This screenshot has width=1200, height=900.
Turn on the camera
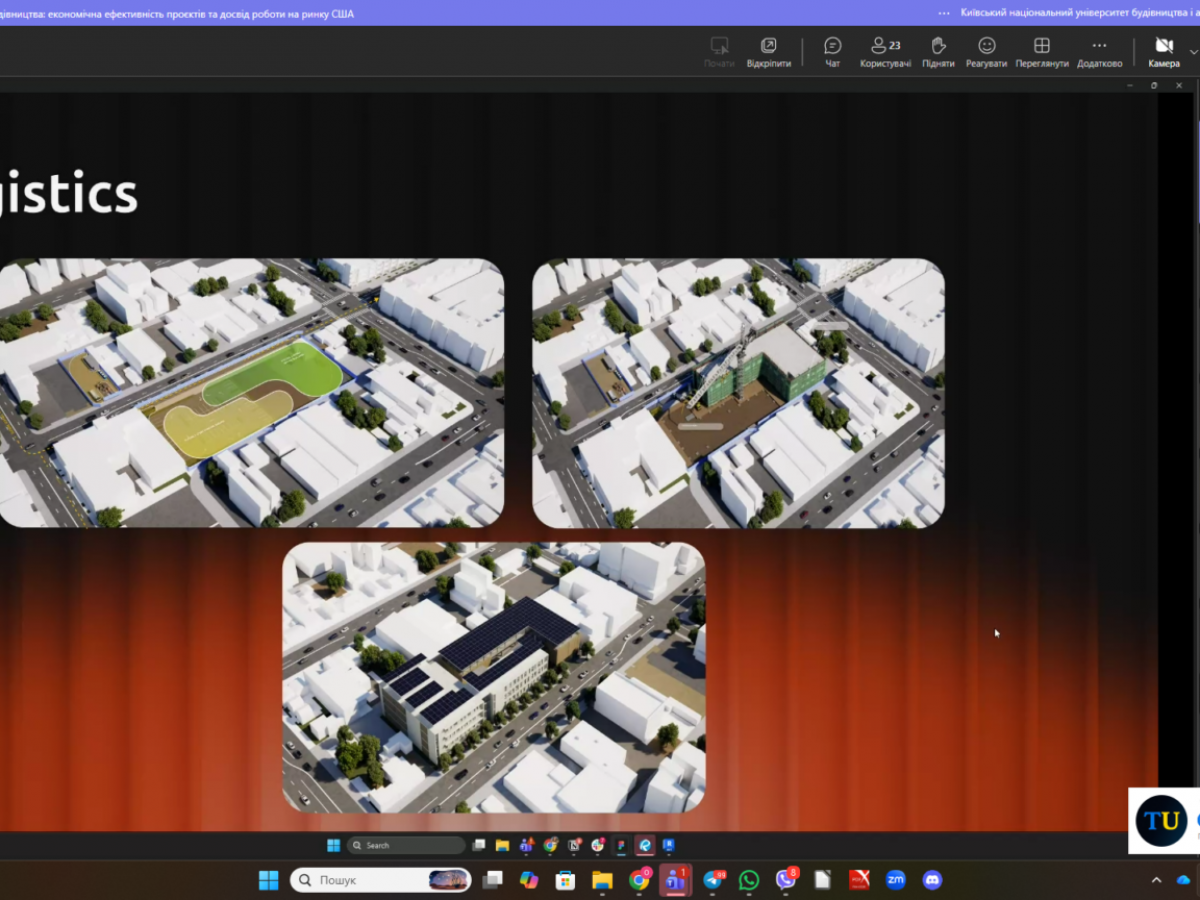(1164, 52)
